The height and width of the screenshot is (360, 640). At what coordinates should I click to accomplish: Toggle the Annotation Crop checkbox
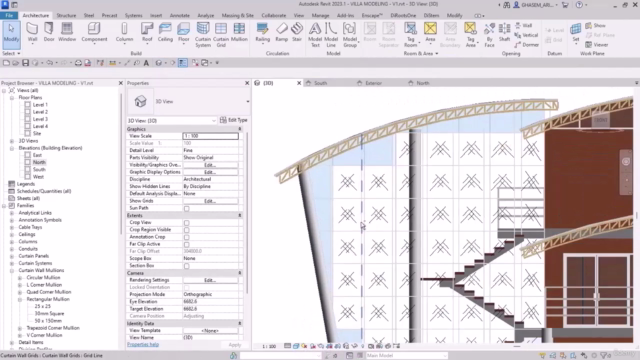(x=187, y=237)
